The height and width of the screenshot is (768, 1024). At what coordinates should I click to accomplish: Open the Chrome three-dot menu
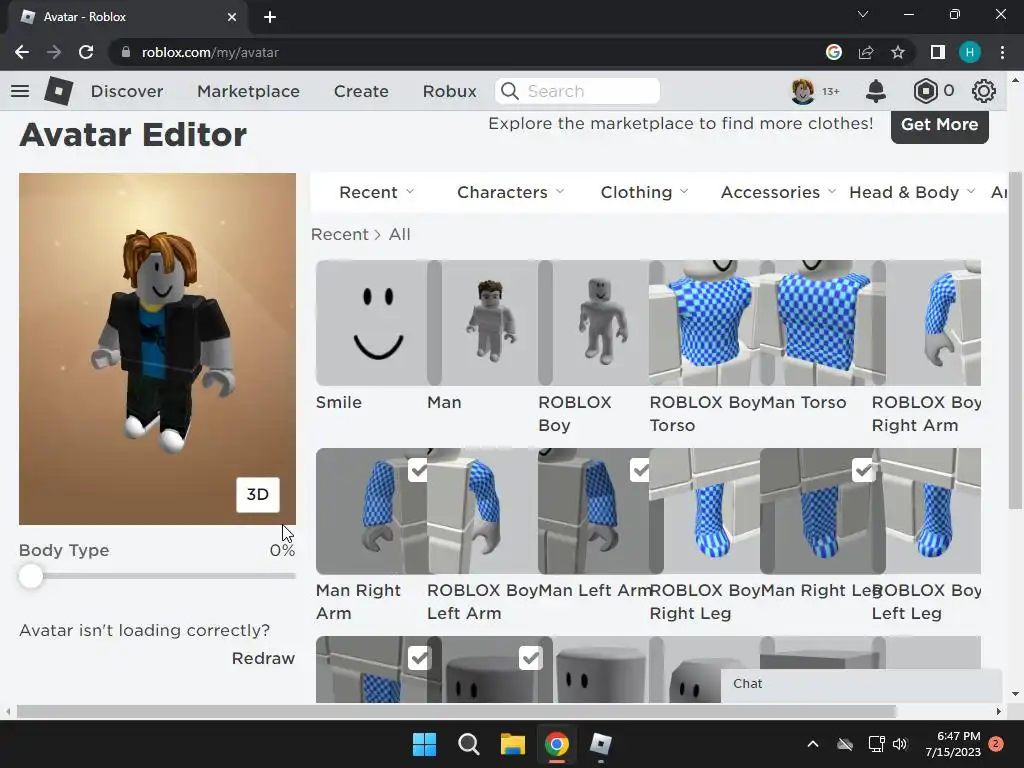click(1002, 52)
